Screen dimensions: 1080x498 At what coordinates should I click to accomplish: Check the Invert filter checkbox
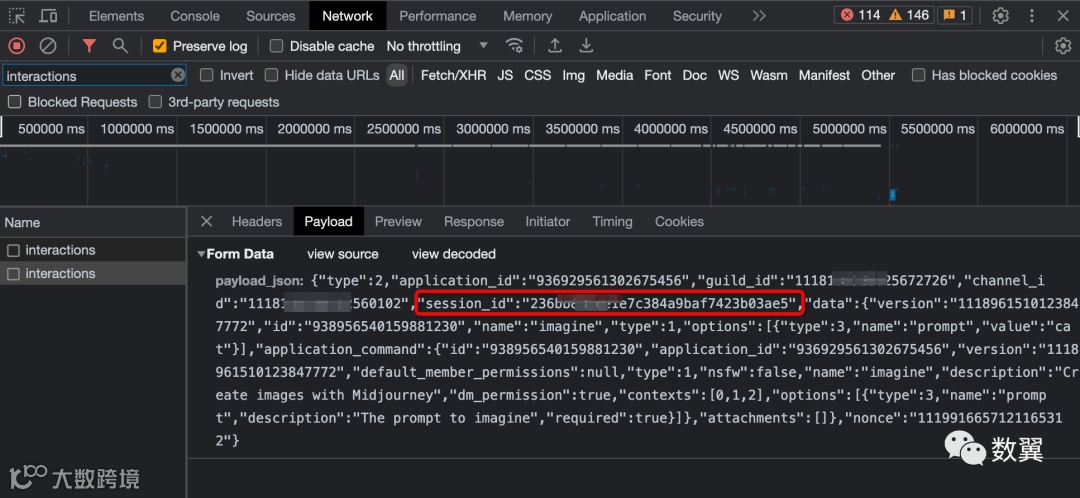coord(207,75)
